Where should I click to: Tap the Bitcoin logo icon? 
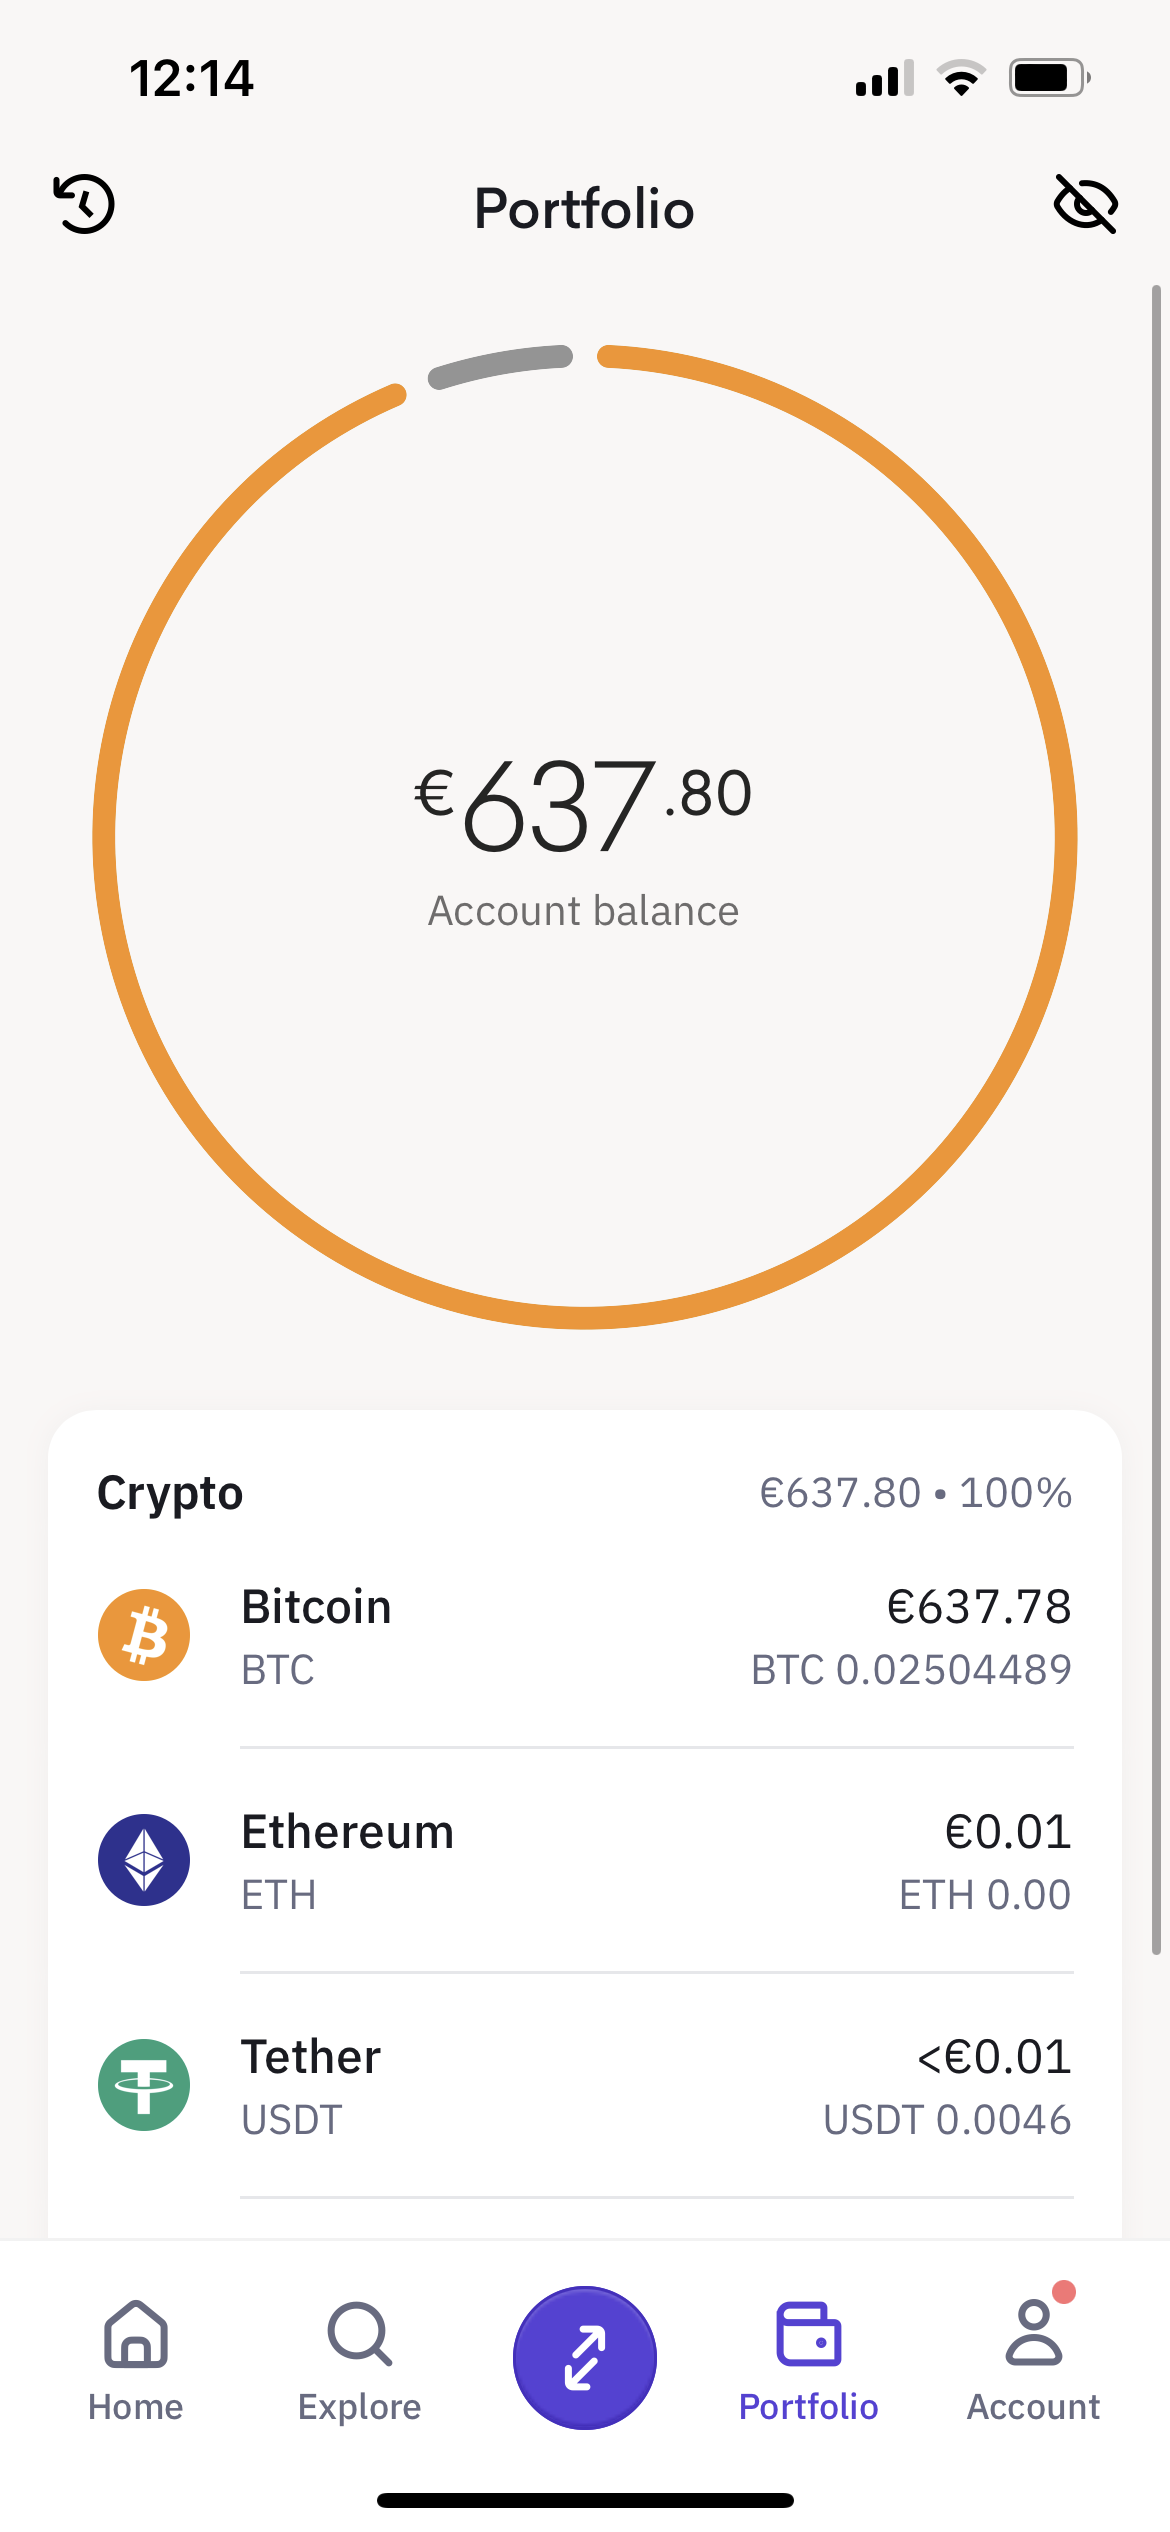tap(144, 1635)
